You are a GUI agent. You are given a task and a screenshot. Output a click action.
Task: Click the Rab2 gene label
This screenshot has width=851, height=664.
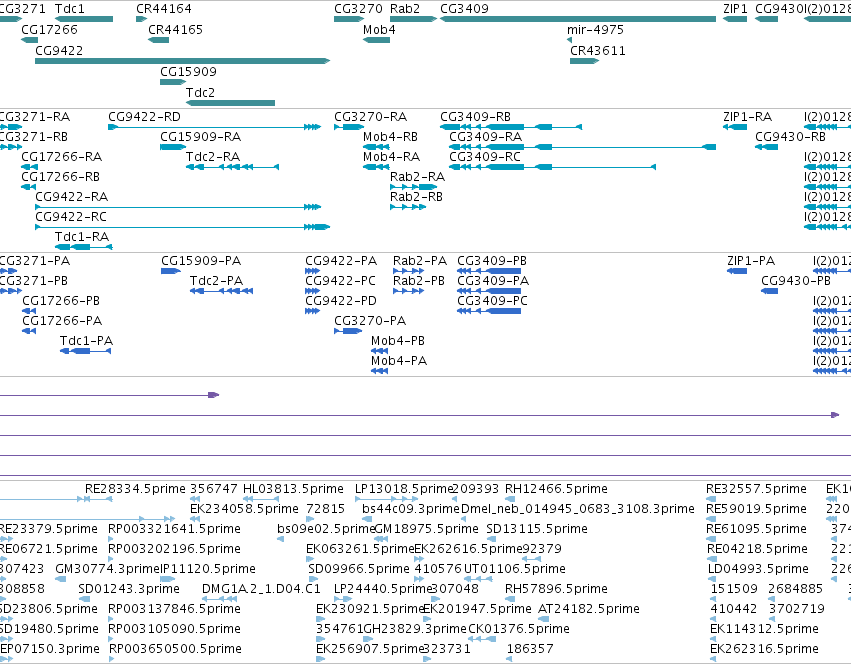(x=405, y=9)
